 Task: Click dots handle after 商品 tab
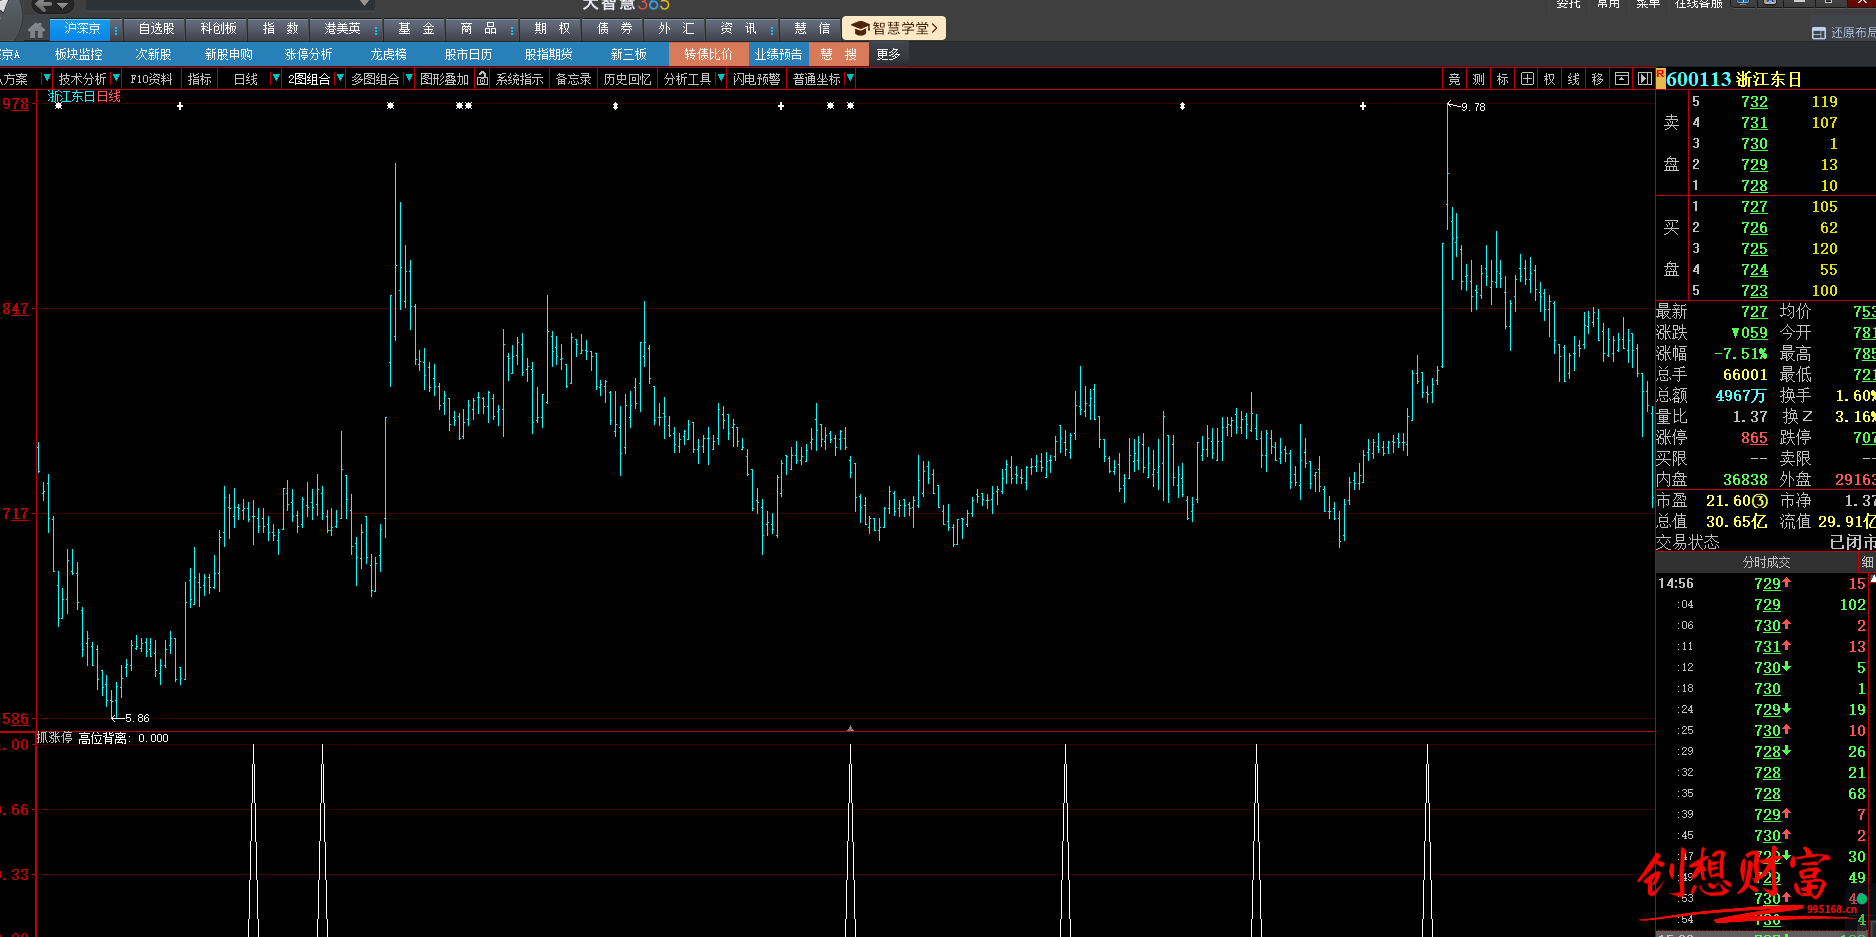click(513, 30)
